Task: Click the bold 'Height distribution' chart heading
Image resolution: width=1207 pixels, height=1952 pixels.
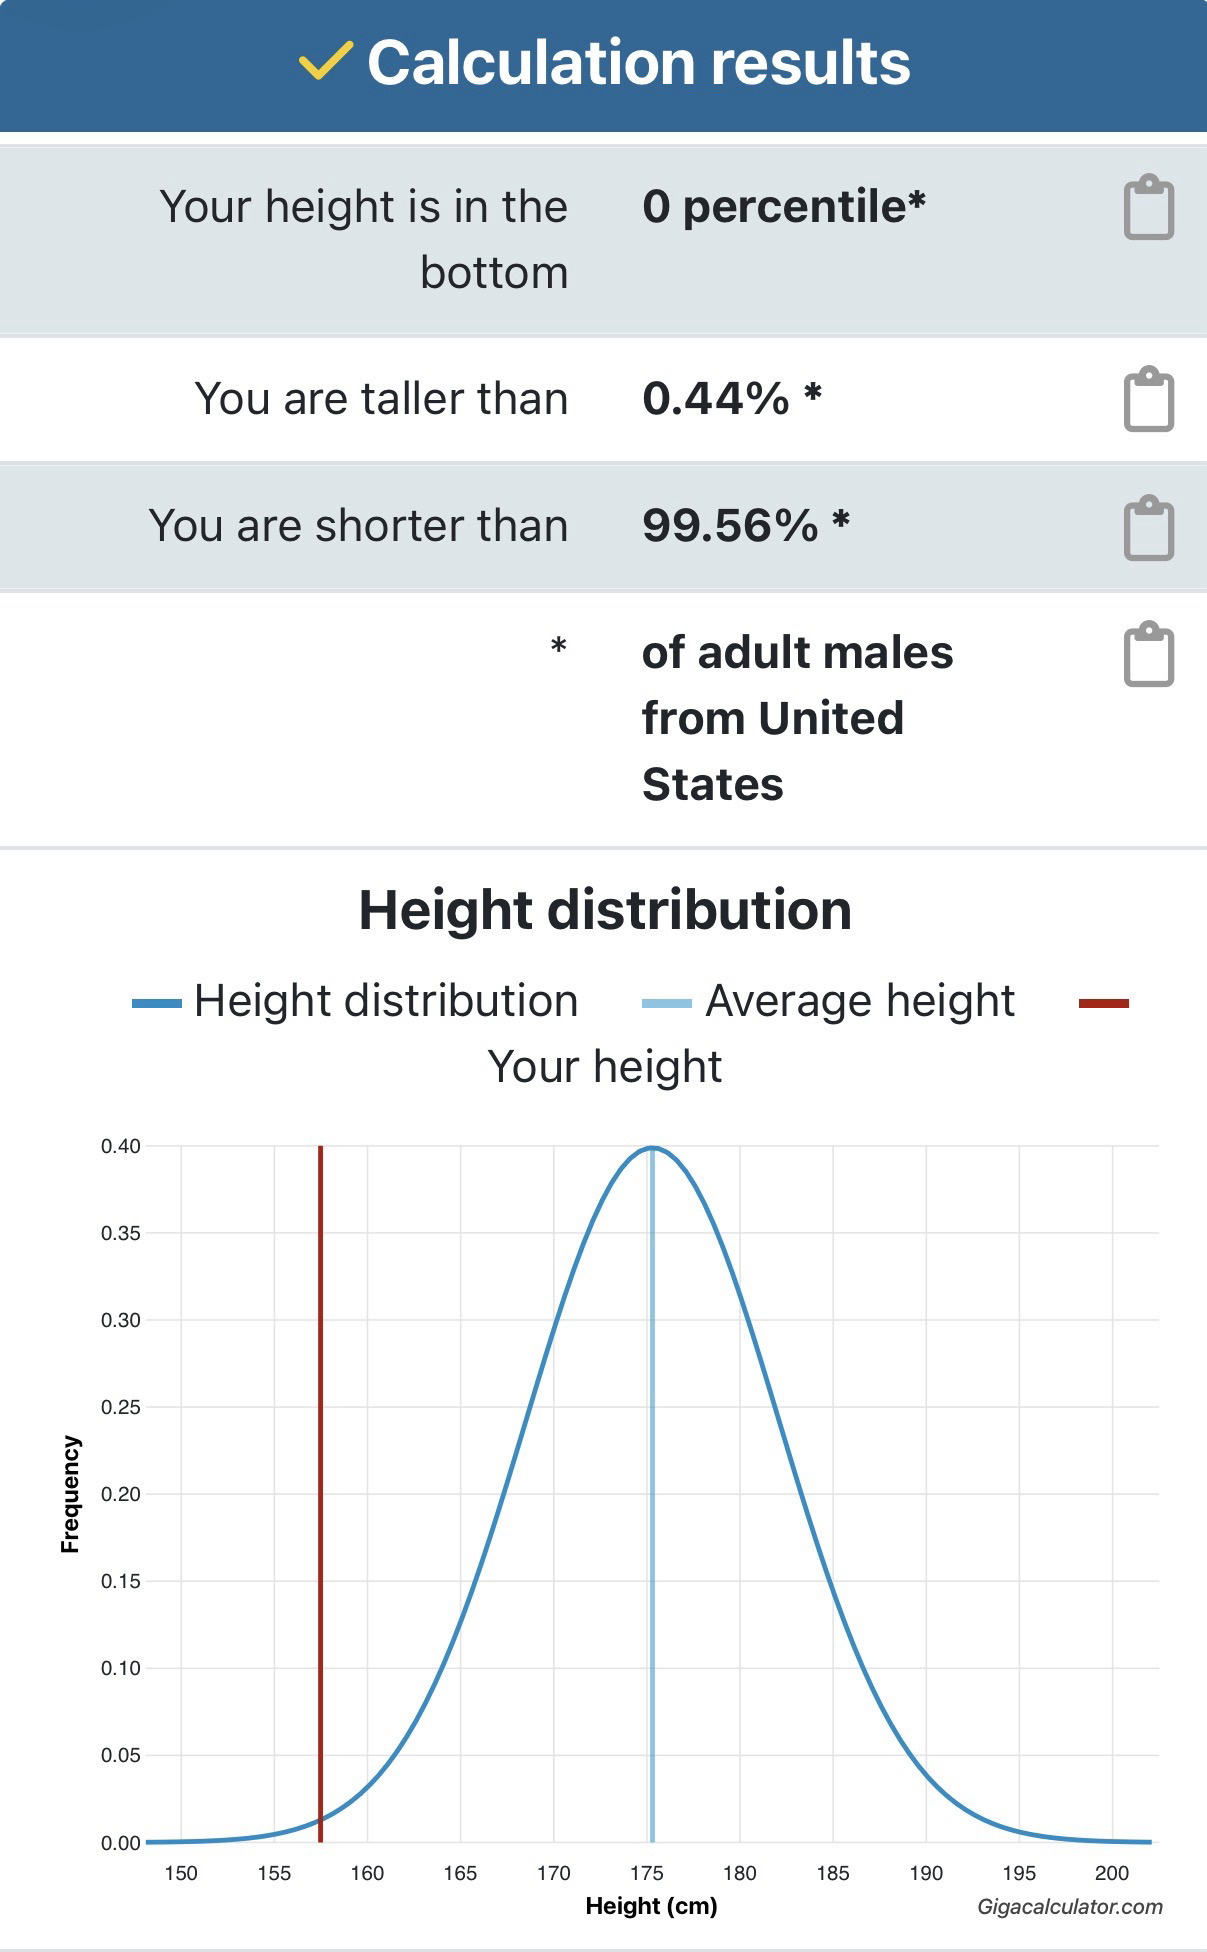Action: (x=605, y=910)
